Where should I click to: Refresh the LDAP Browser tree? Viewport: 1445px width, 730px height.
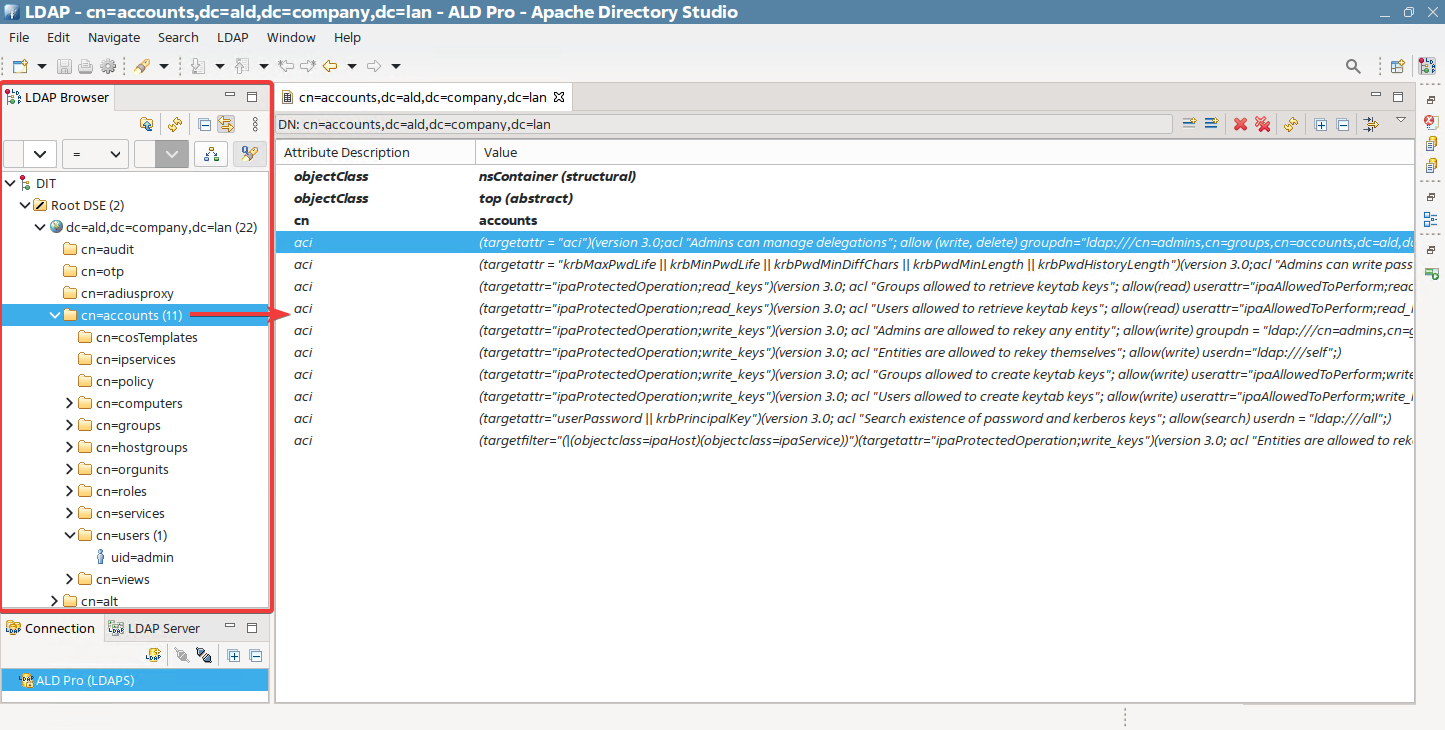click(175, 124)
